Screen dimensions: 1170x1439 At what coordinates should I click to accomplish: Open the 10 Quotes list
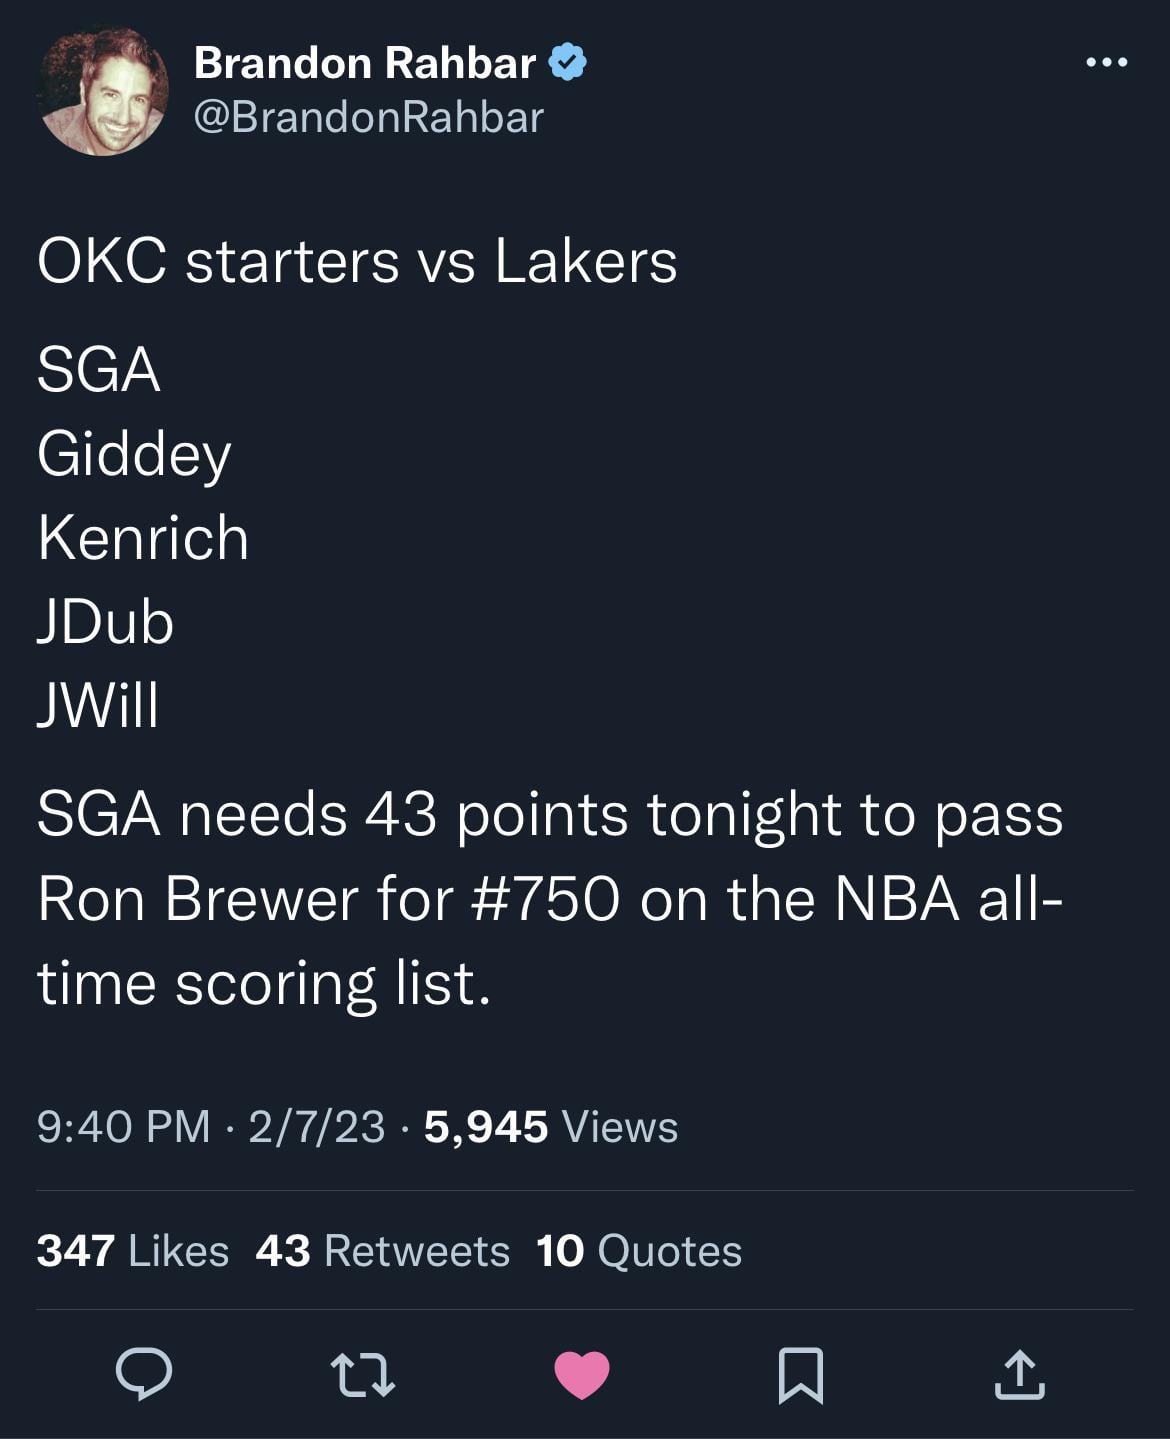pos(639,1250)
